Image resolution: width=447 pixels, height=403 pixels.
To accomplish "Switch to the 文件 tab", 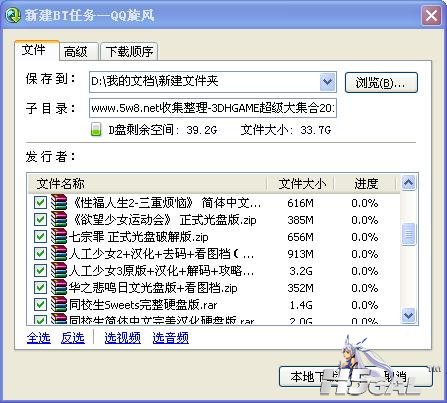I will point(37,51).
